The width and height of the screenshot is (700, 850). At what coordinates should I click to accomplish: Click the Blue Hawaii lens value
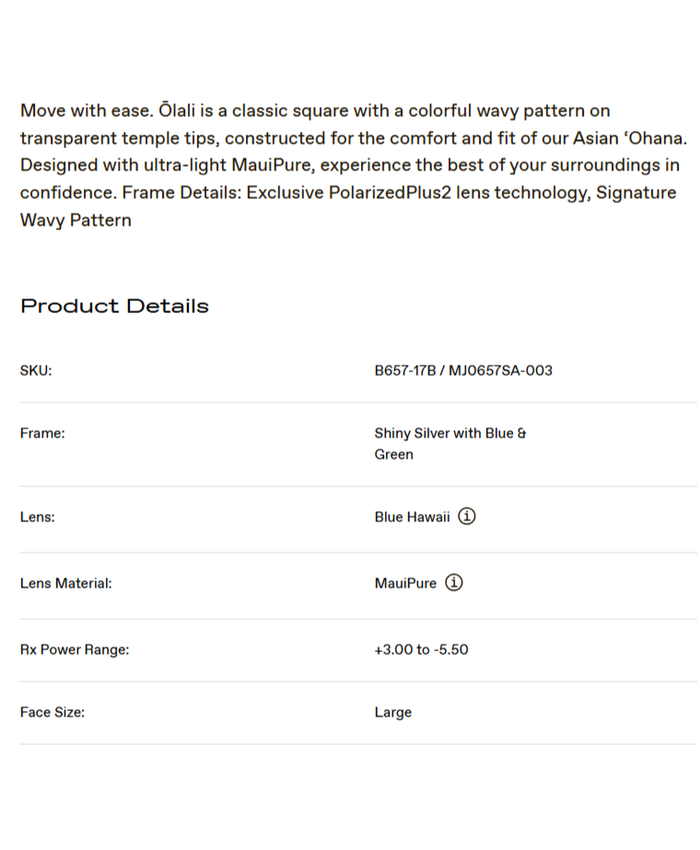[412, 517]
